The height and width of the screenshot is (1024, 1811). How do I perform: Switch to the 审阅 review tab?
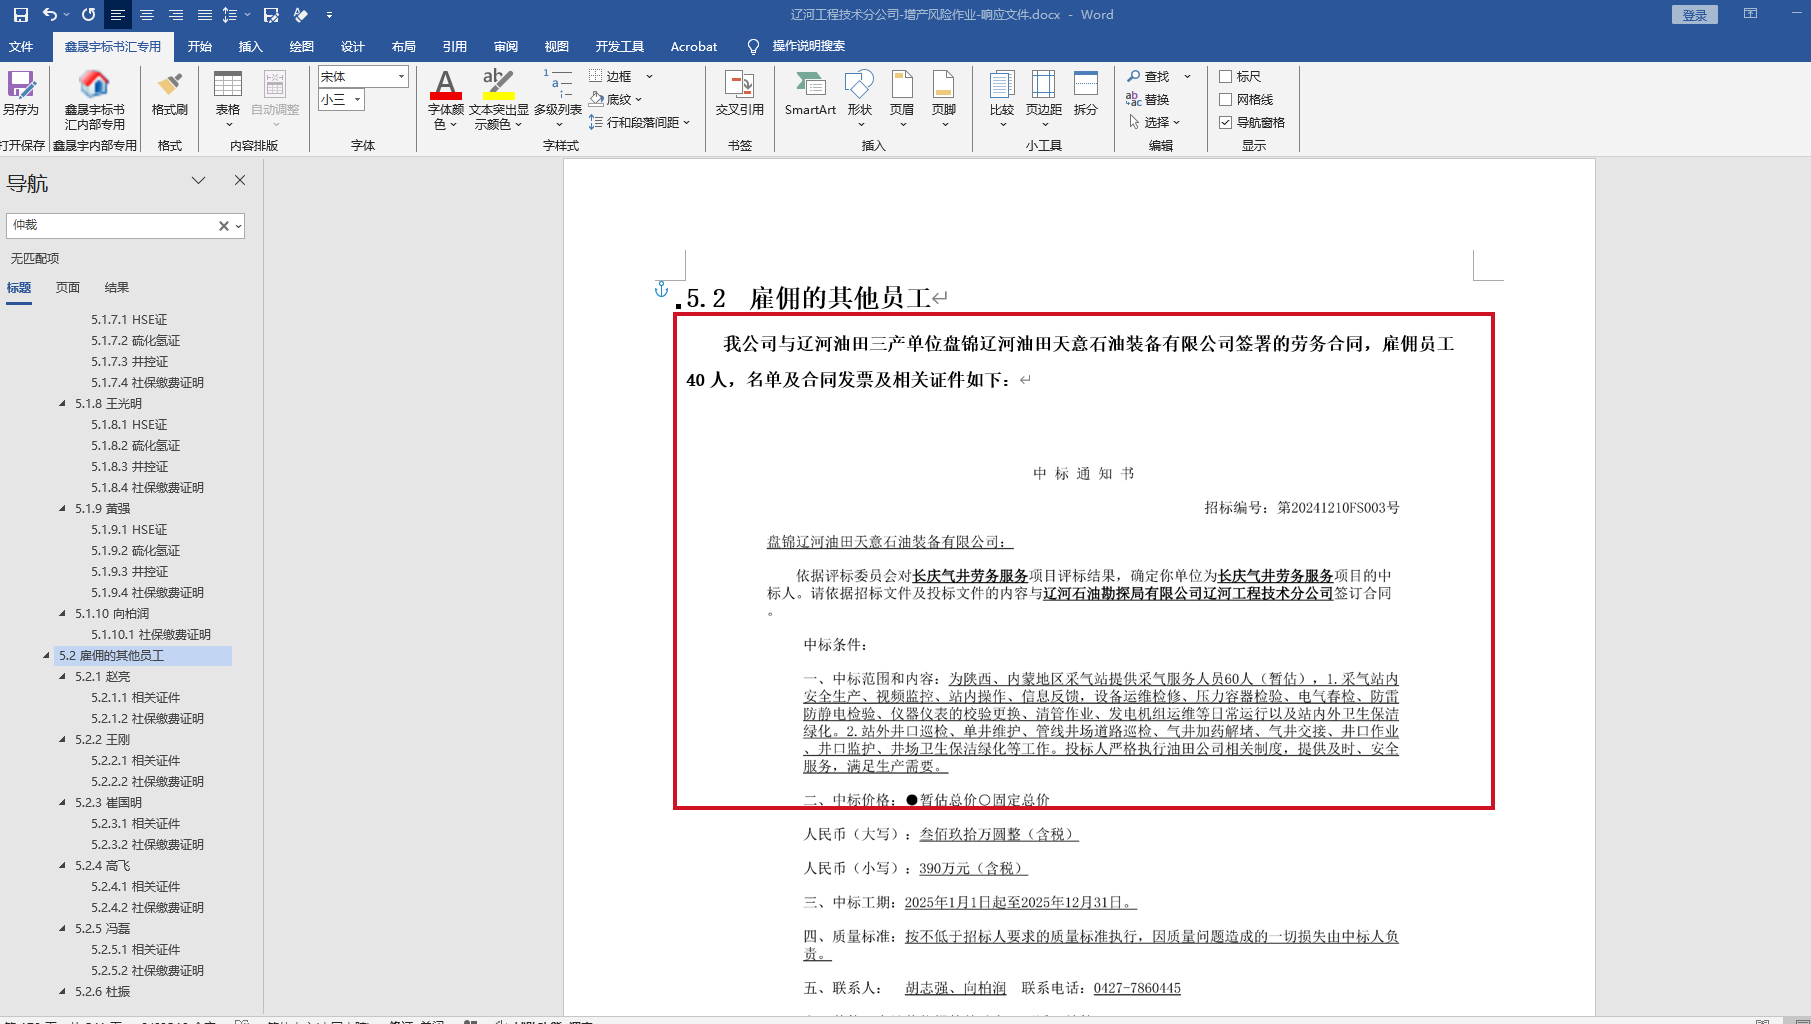(506, 46)
